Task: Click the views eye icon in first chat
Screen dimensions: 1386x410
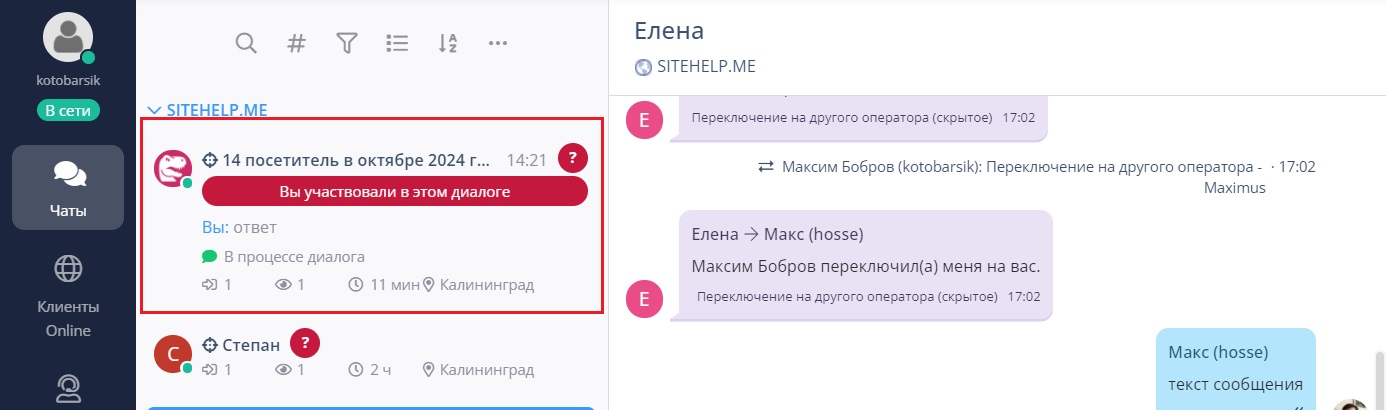Action: [x=283, y=285]
